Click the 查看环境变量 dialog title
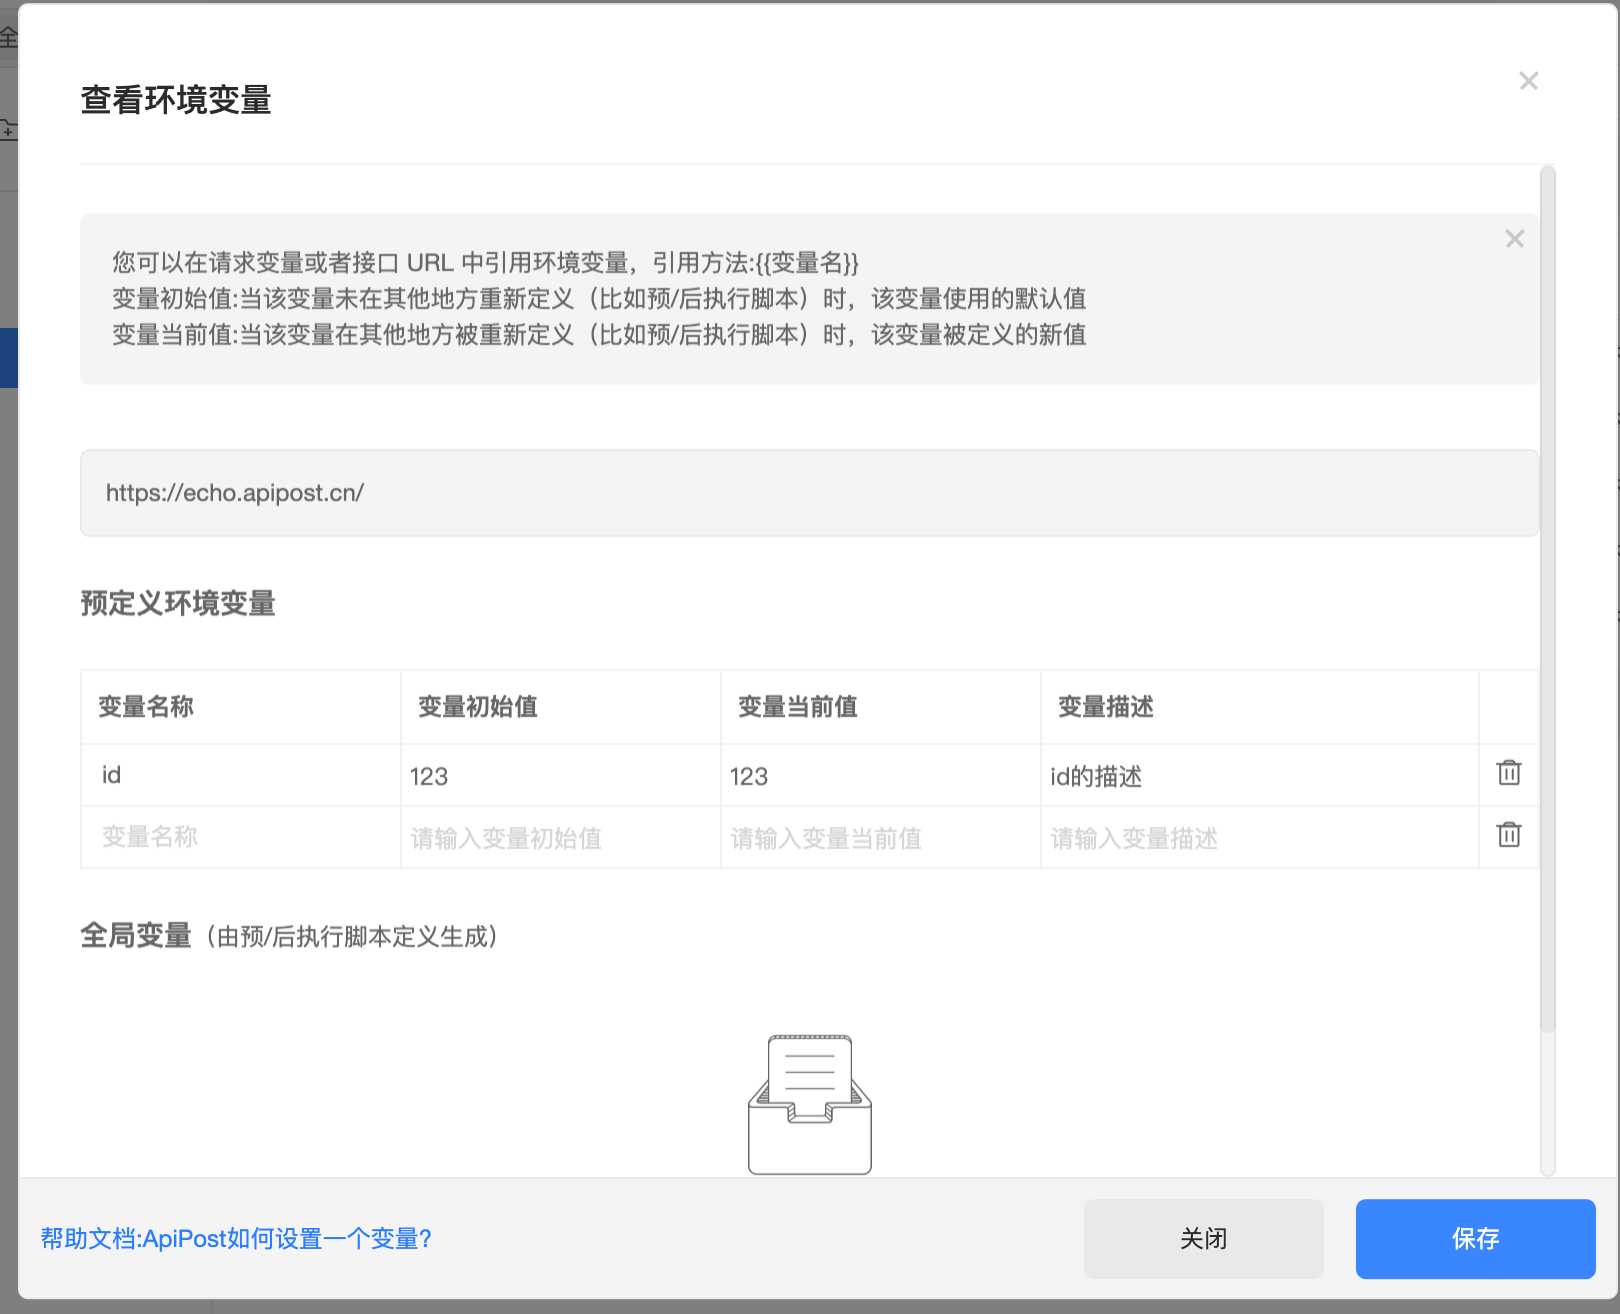 [x=176, y=100]
